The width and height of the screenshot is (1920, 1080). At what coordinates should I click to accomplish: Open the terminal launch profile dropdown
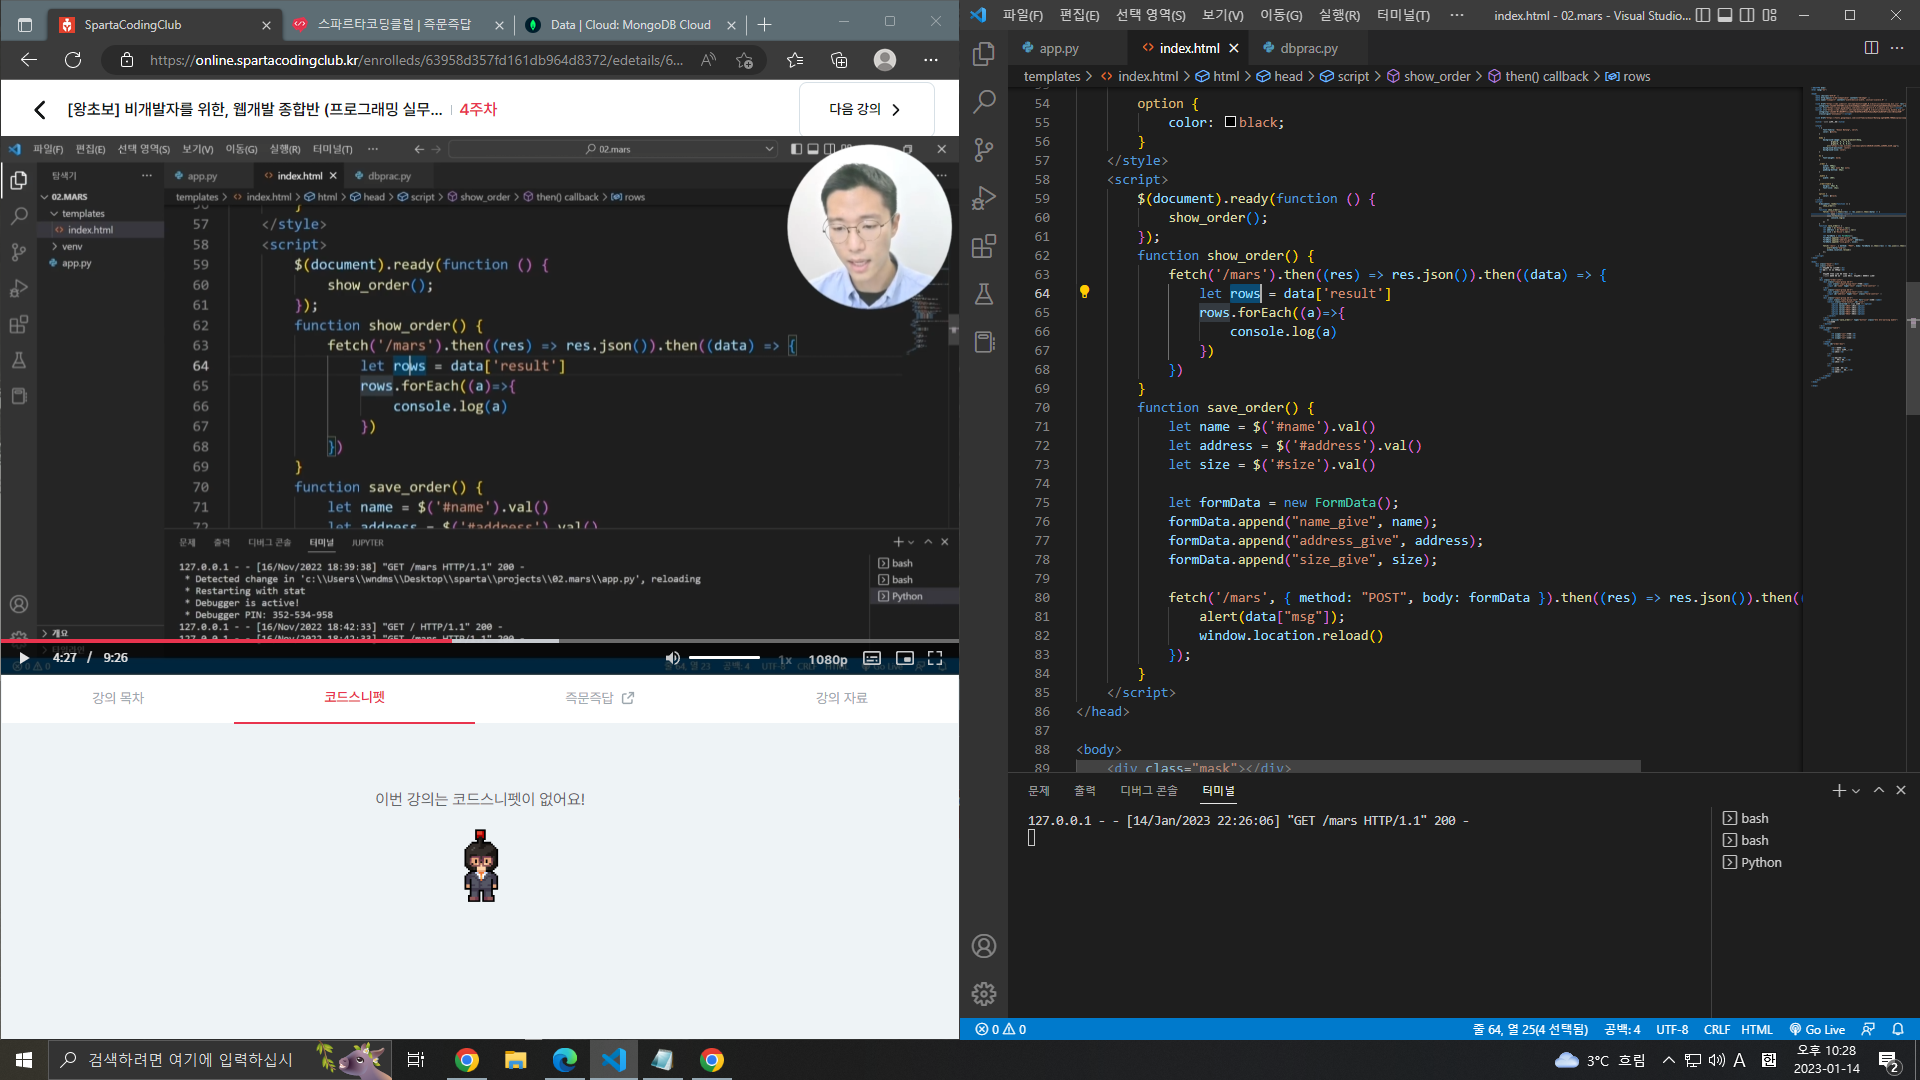[x=1856, y=790]
